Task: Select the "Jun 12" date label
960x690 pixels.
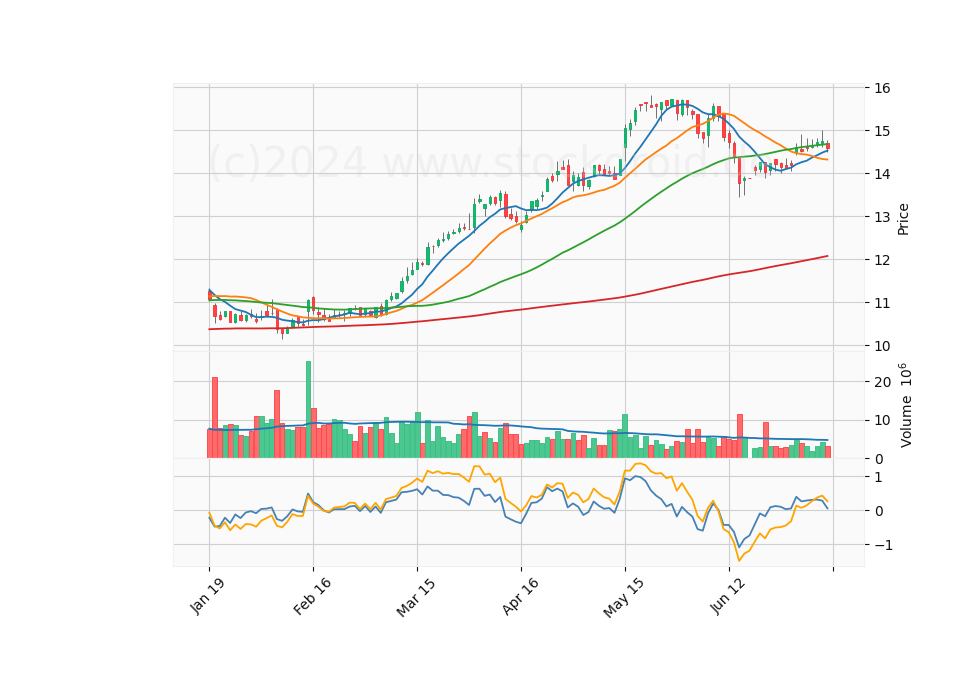Action: coord(728,596)
